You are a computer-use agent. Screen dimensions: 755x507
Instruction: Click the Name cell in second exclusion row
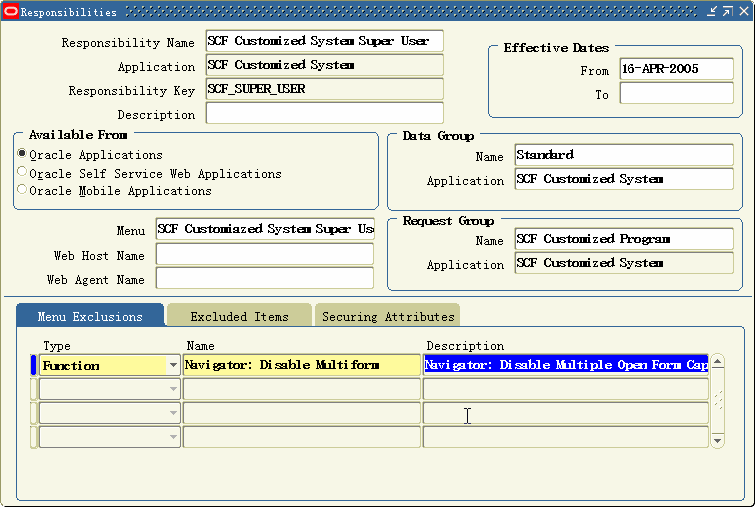tap(301, 389)
